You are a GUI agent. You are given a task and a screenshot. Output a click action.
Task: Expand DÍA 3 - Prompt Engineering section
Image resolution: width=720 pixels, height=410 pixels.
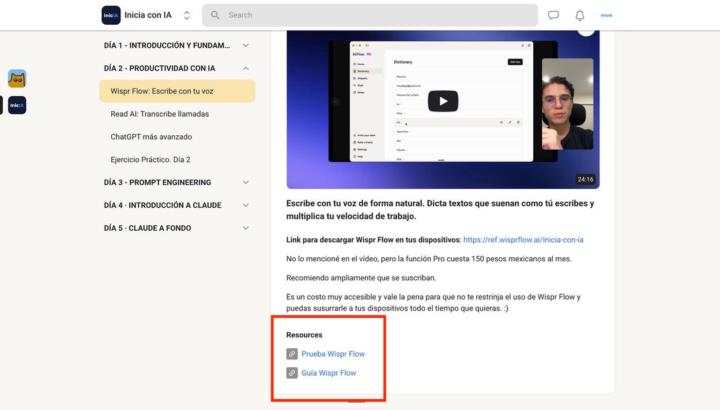pos(246,182)
